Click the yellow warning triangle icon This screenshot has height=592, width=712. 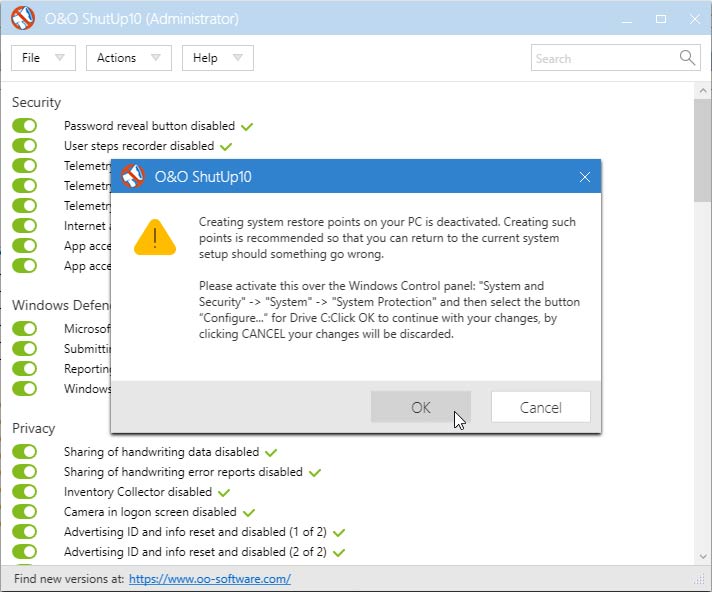click(155, 237)
